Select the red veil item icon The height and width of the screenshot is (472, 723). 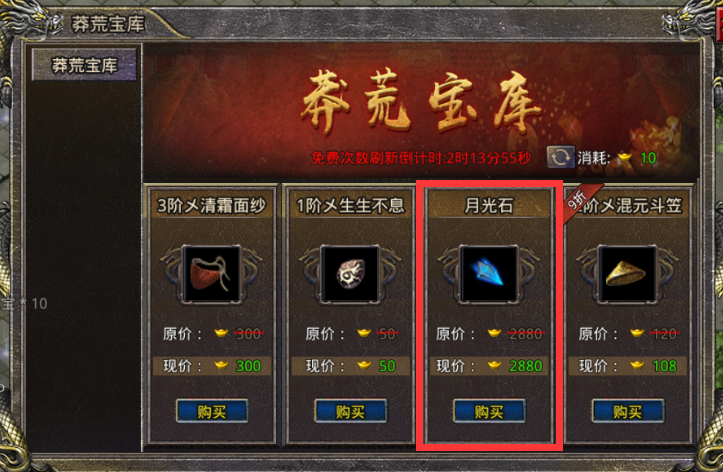[212, 274]
